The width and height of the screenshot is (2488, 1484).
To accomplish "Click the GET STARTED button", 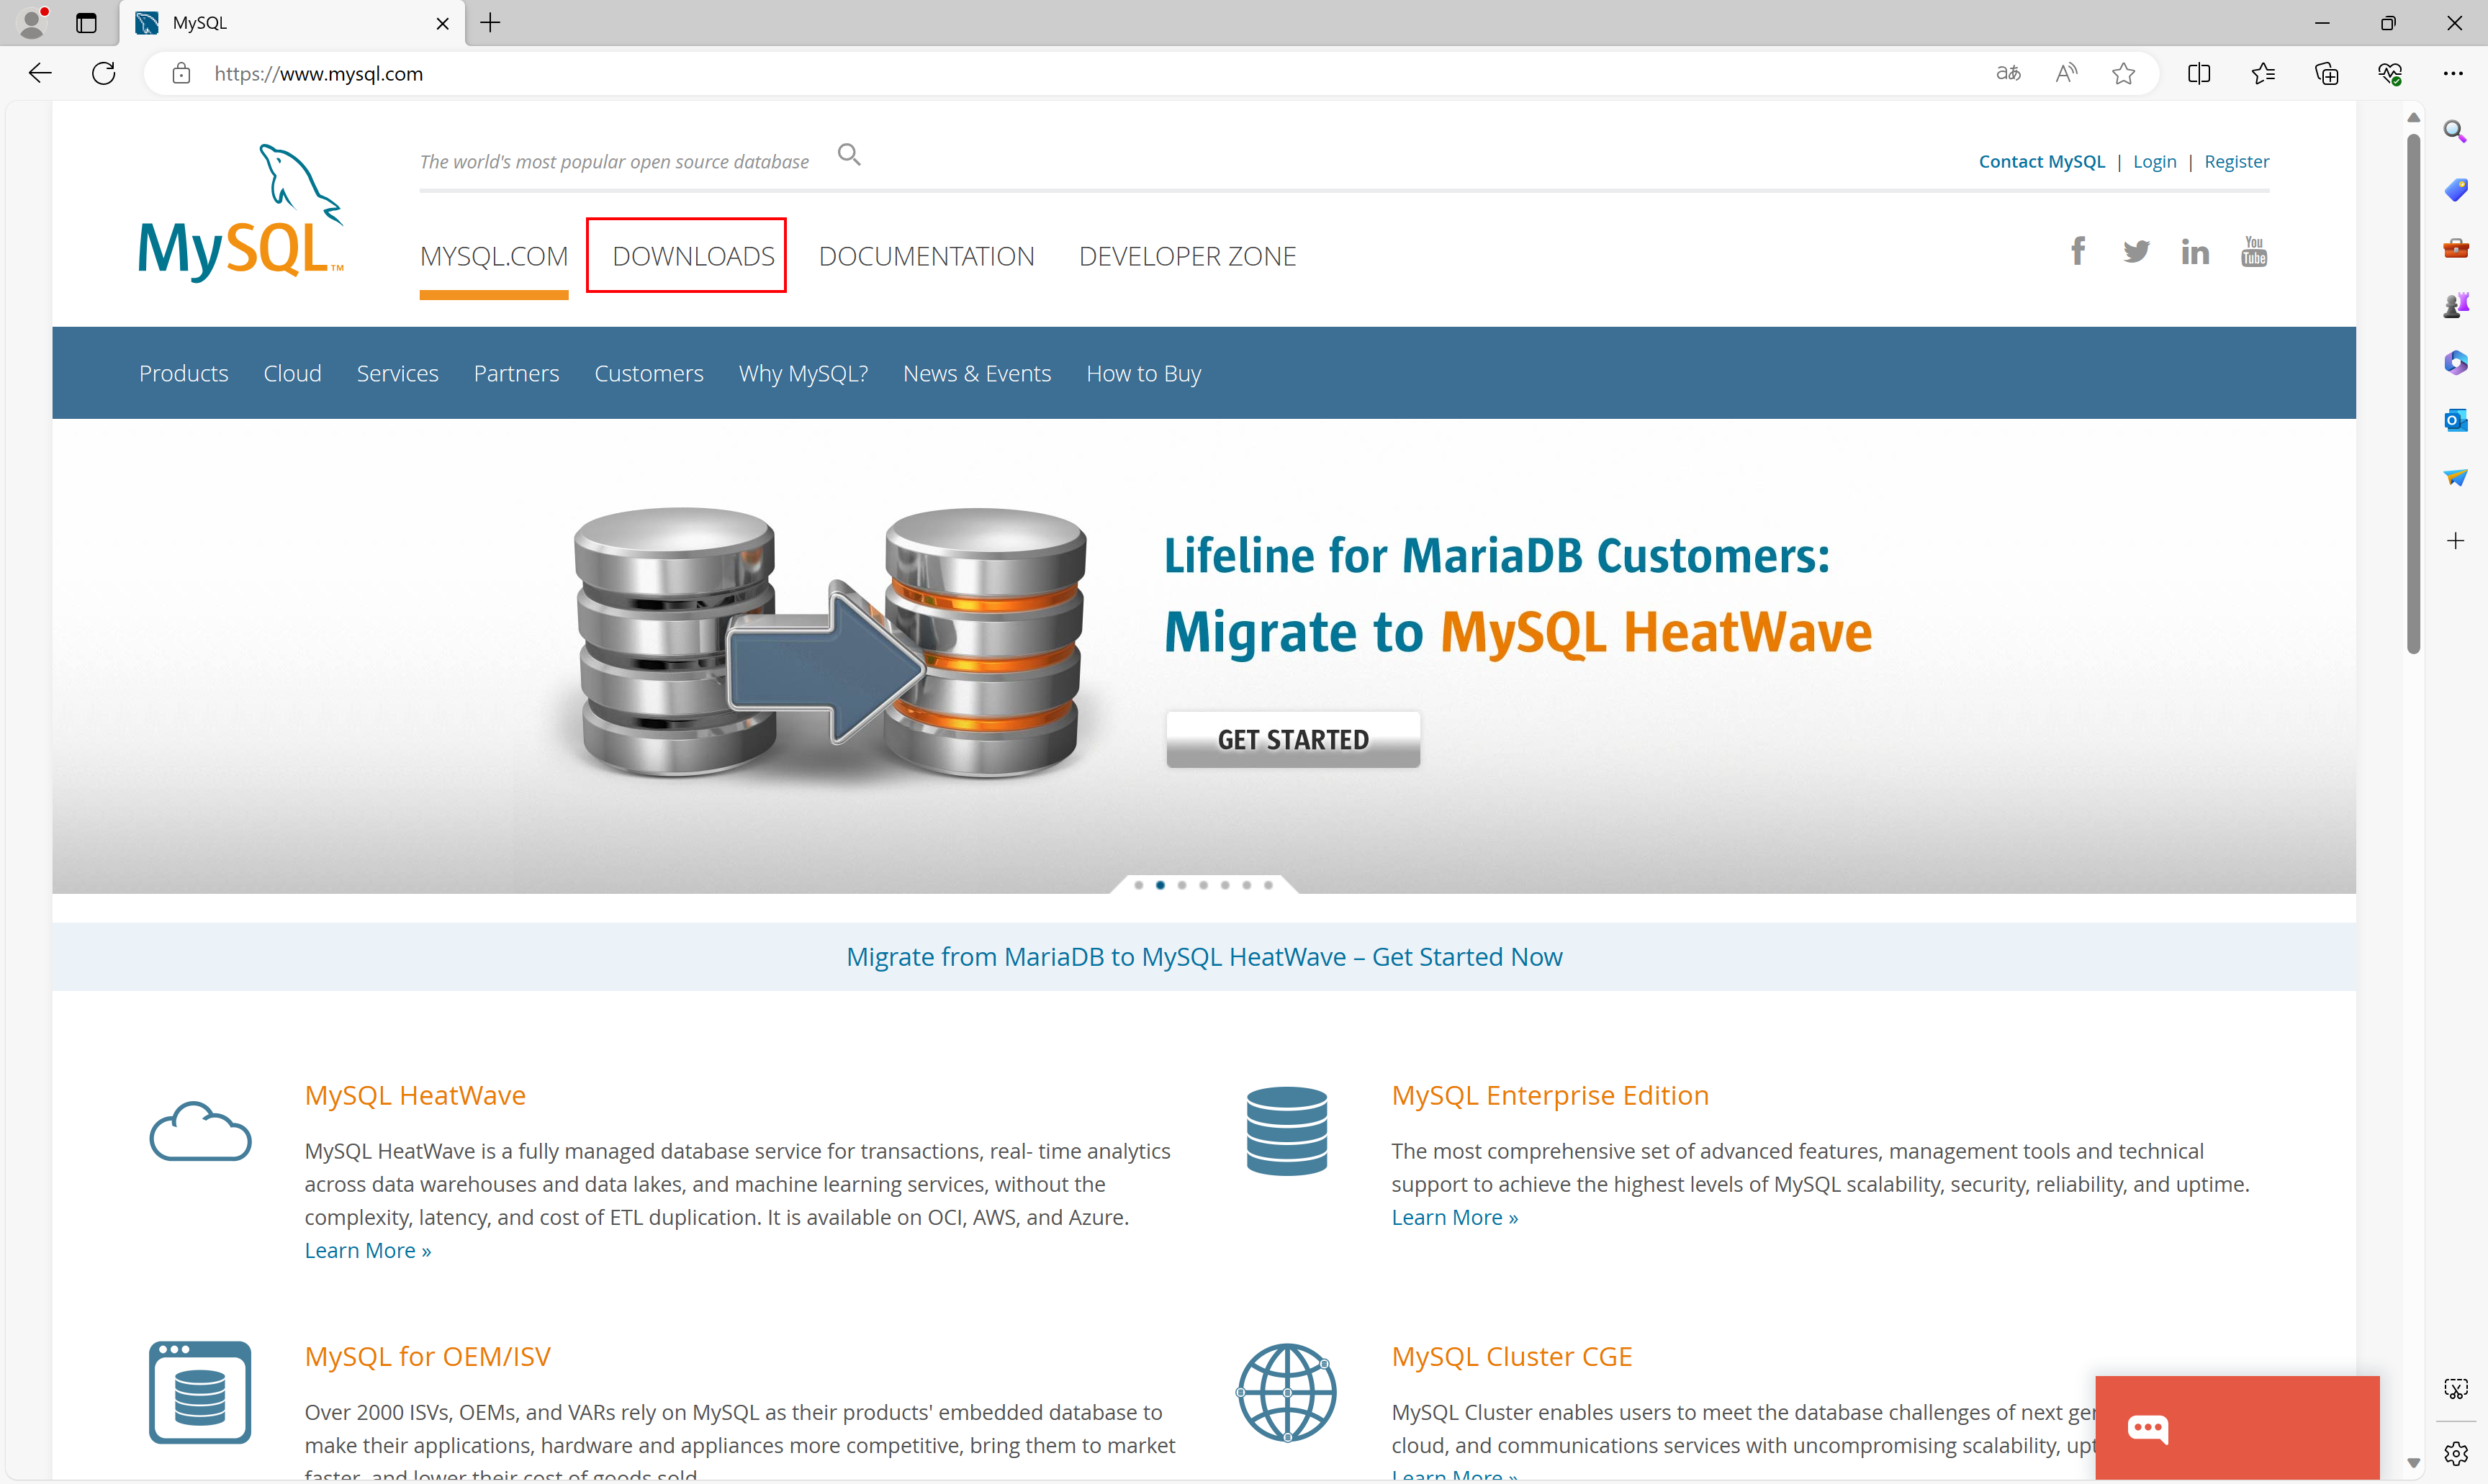I will pos(1293,739).
